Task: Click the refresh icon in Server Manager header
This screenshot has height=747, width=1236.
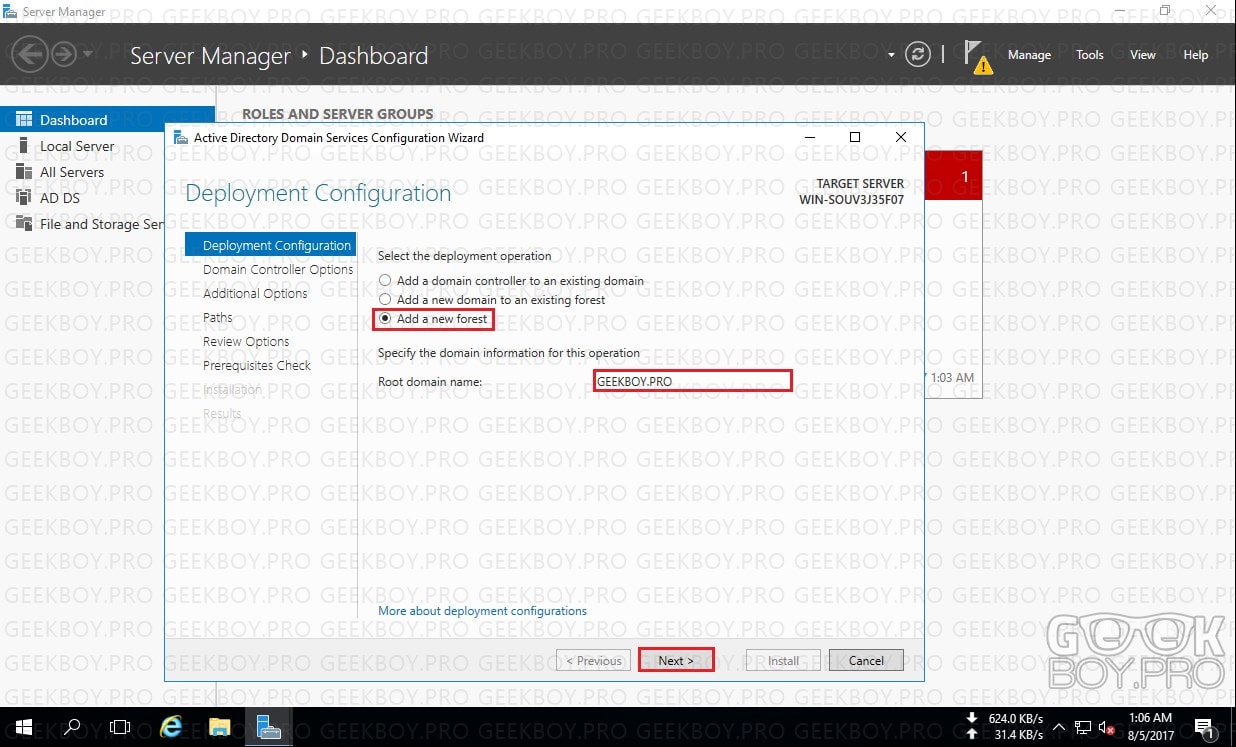Action: [x=917, y=55]
